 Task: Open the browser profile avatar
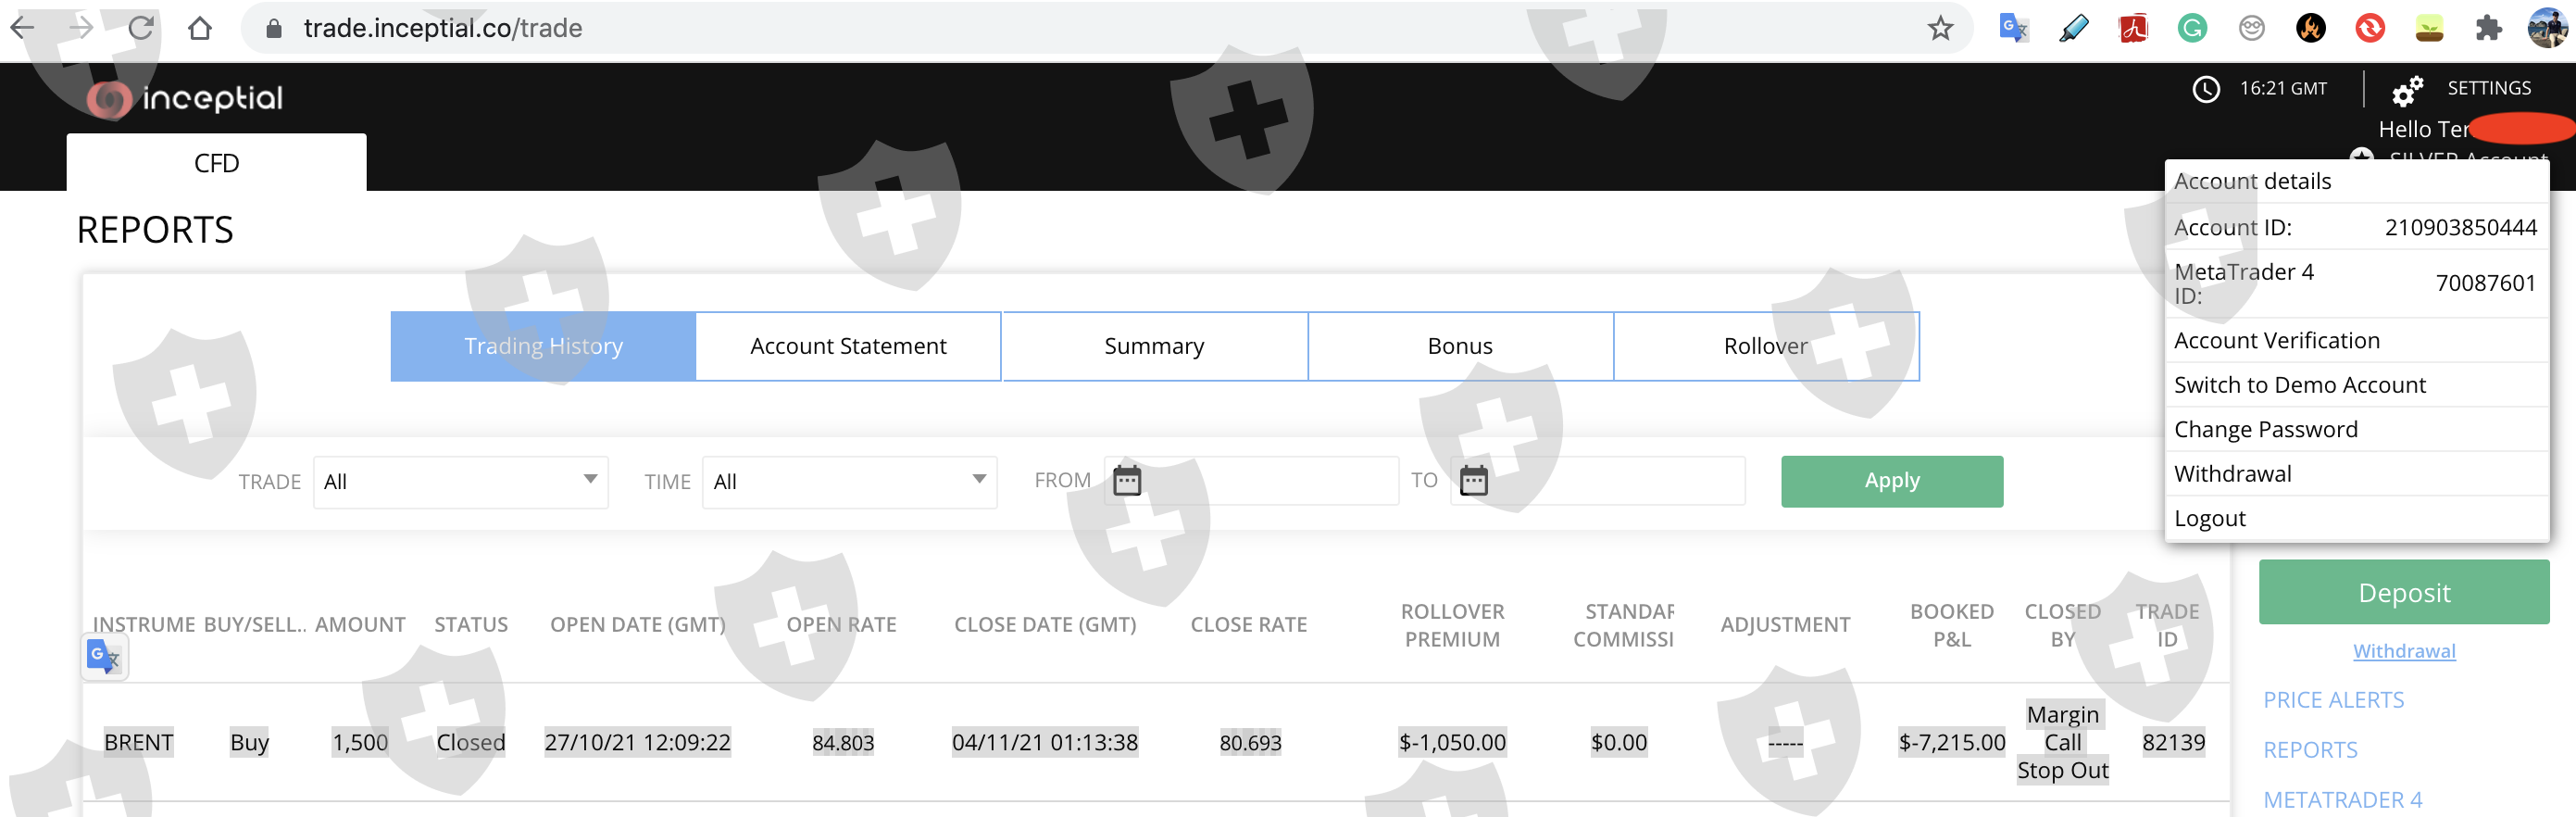(2547, 28)
